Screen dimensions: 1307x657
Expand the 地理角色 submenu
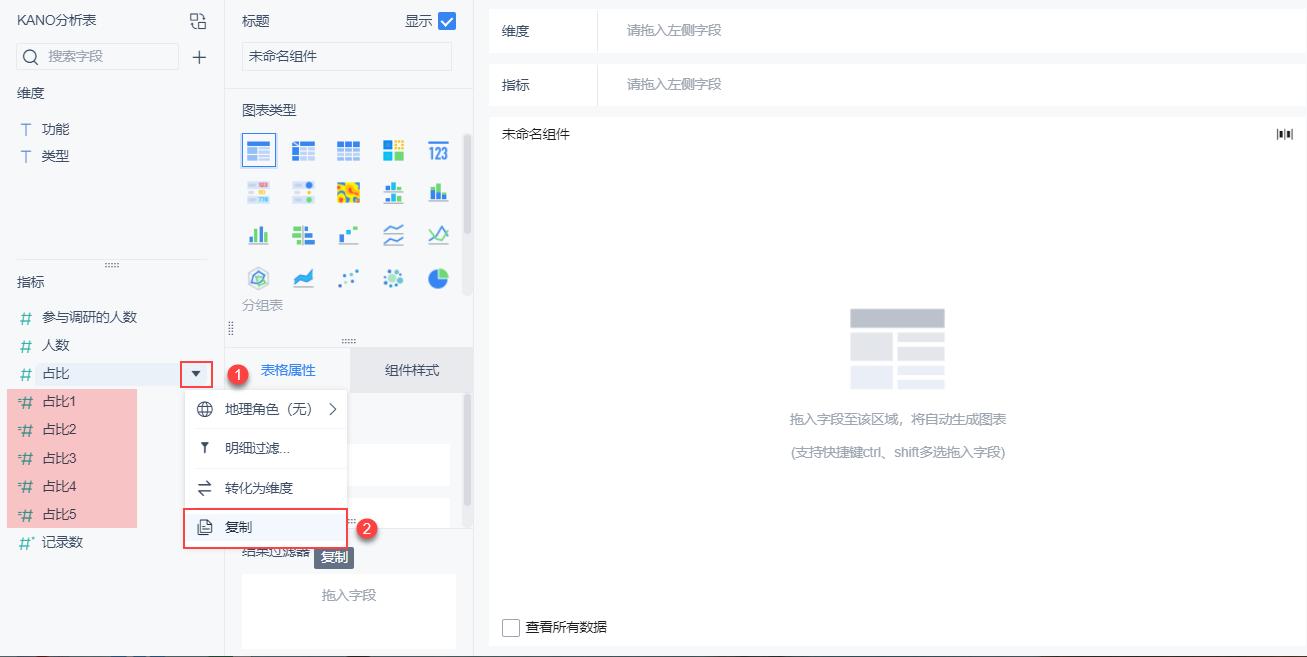point(265,409)
